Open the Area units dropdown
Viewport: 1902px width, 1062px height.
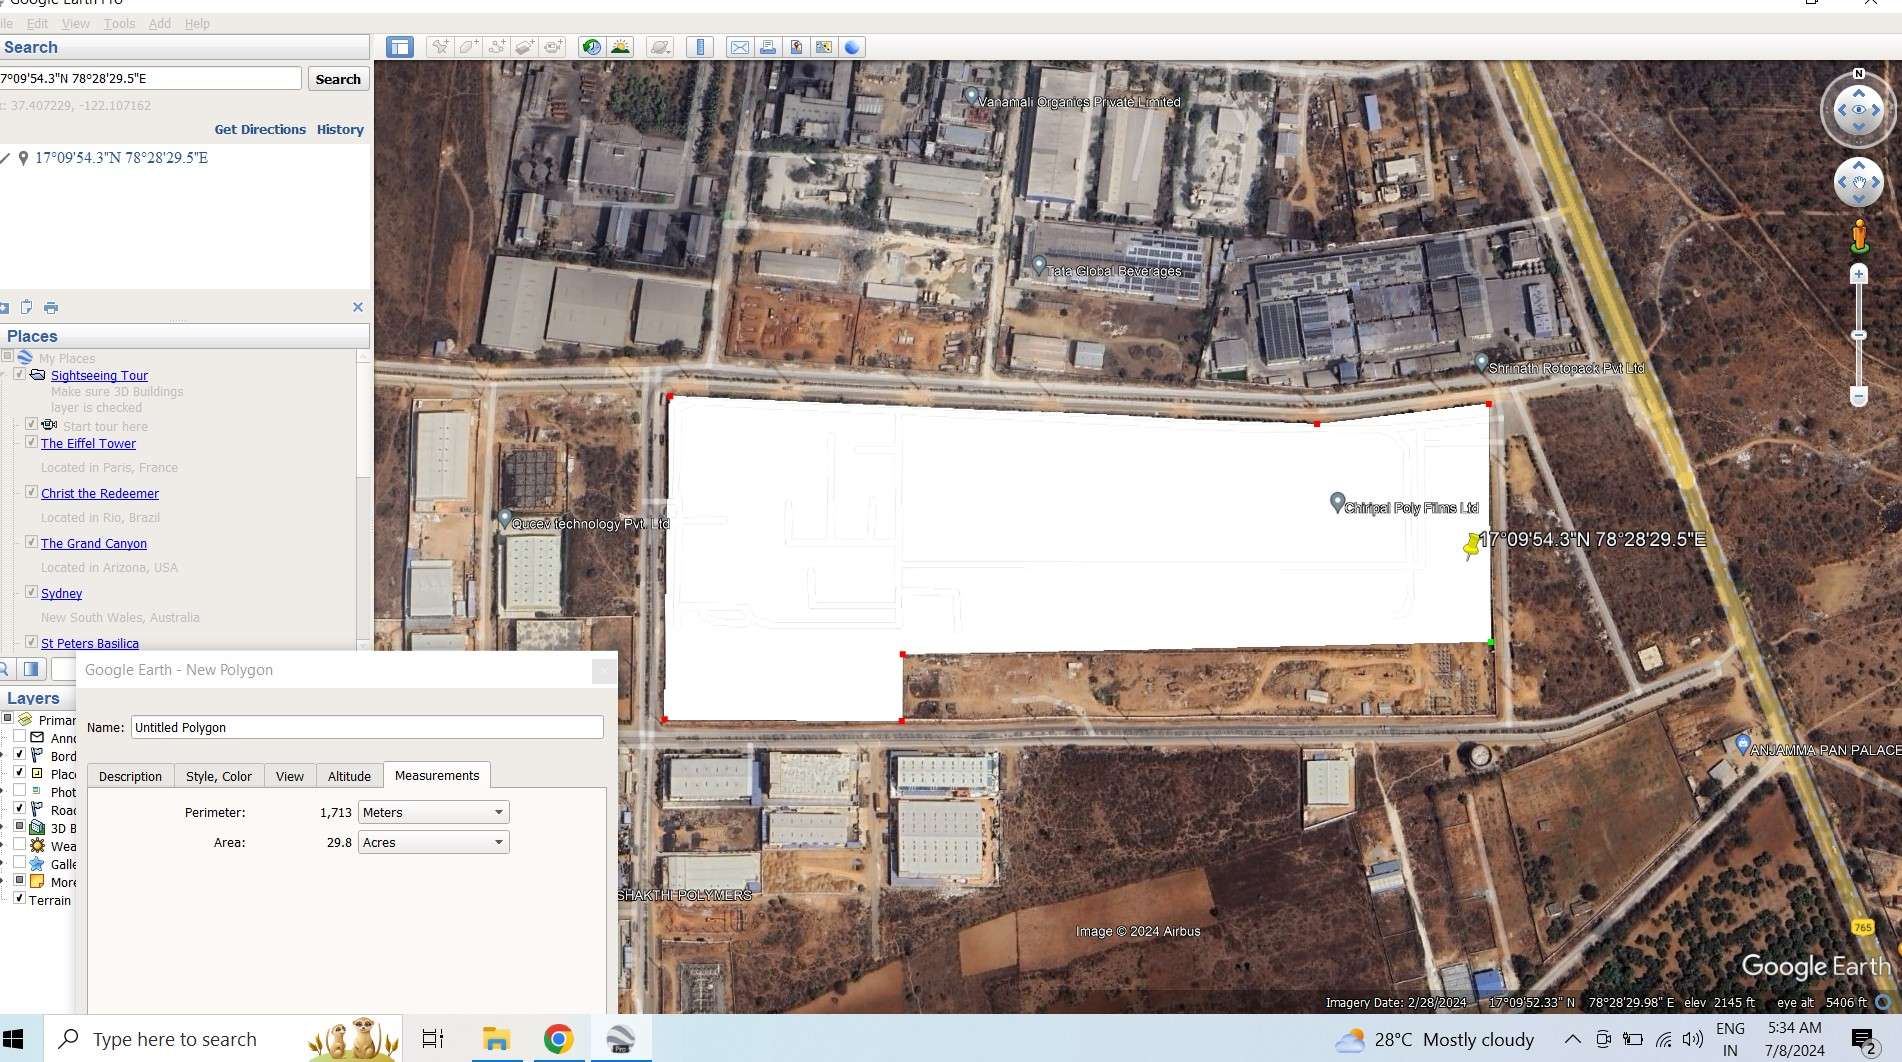point(434,842)
